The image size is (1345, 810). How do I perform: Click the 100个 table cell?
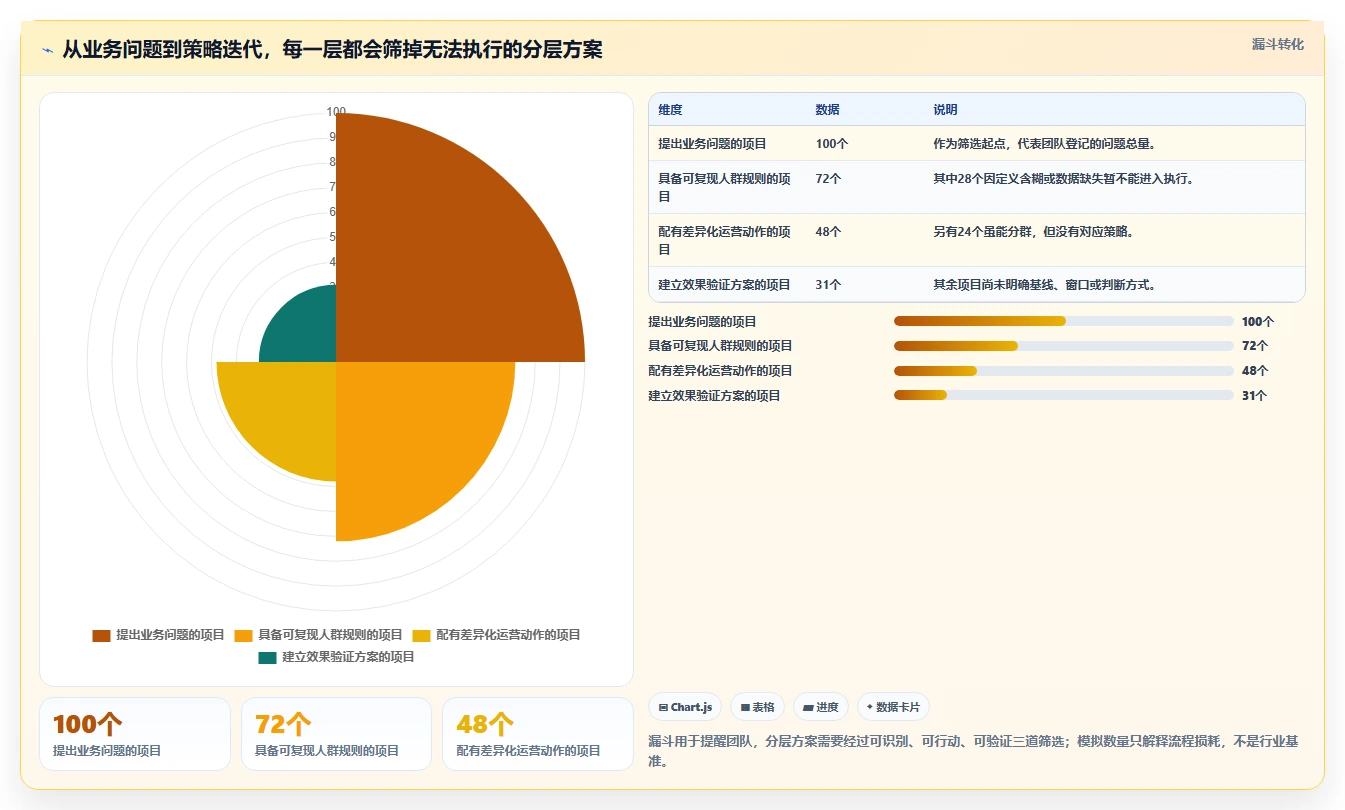(832, 144)
